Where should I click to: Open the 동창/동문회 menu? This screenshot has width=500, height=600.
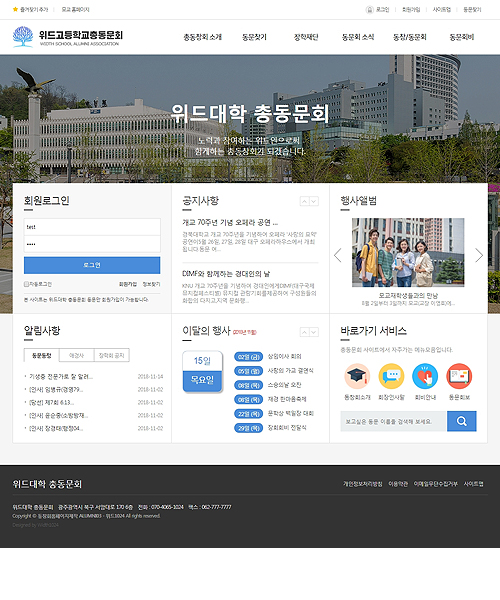[409, 37]
